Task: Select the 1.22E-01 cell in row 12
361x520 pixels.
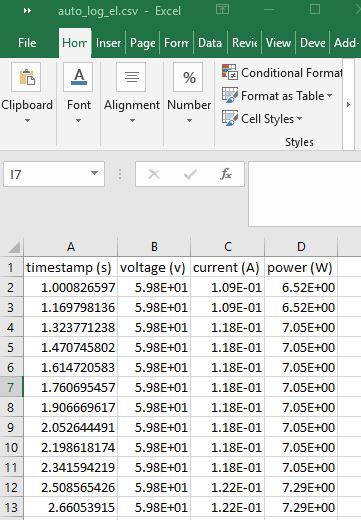Action: (228, 487)
